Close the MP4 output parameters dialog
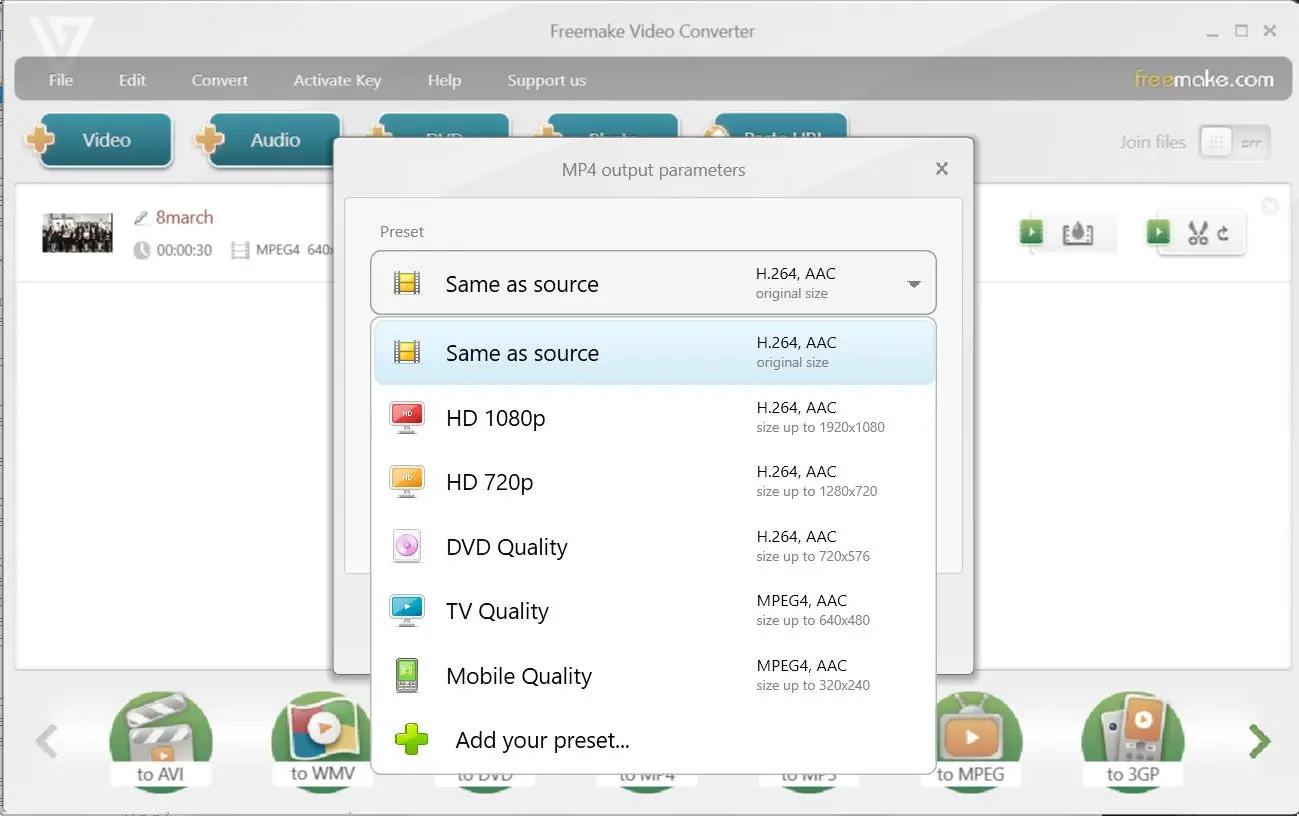1299x816 pixels. pyautogui.click(x=941, y=169)
